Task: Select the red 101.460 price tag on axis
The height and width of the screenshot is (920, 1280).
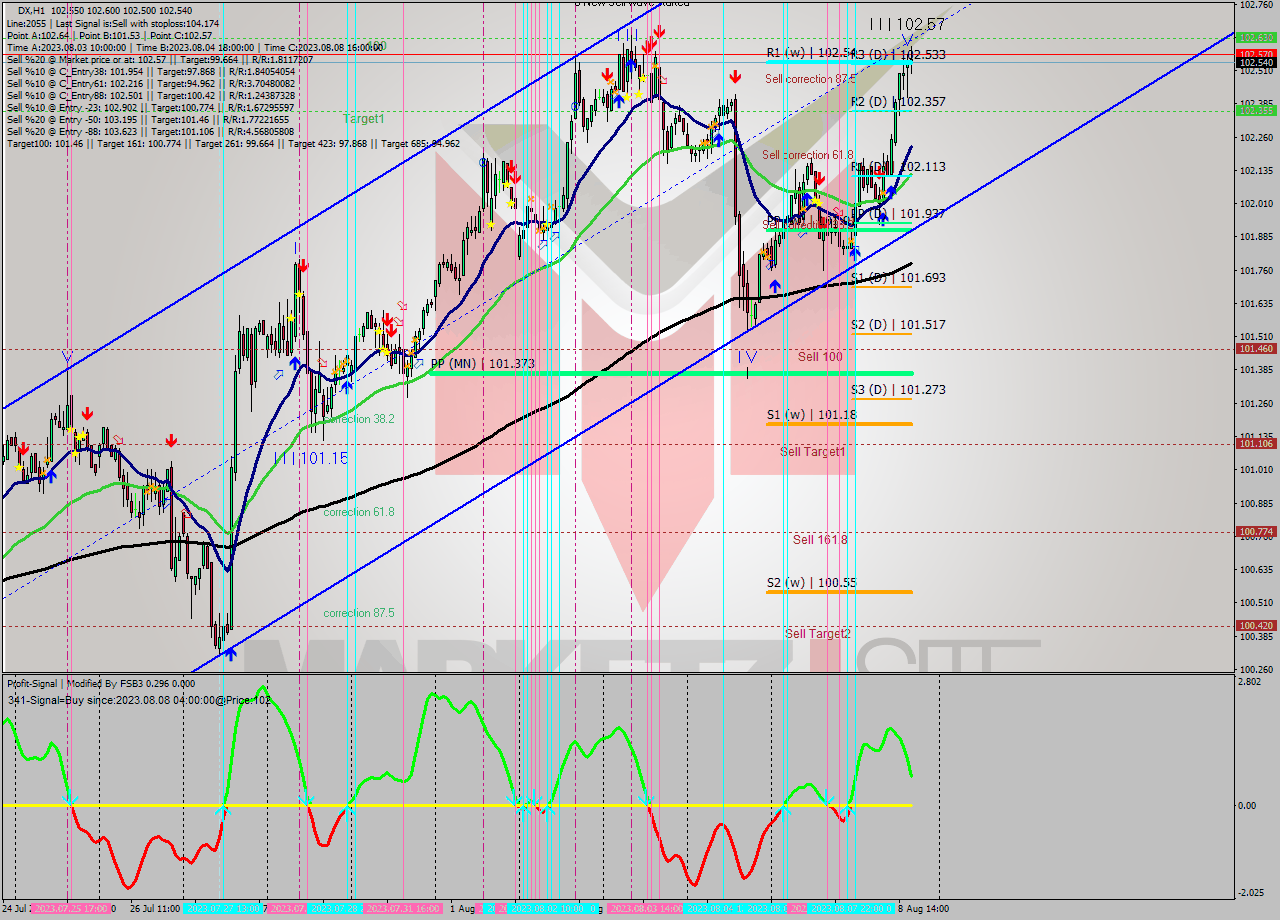Action: [1256, 349]
